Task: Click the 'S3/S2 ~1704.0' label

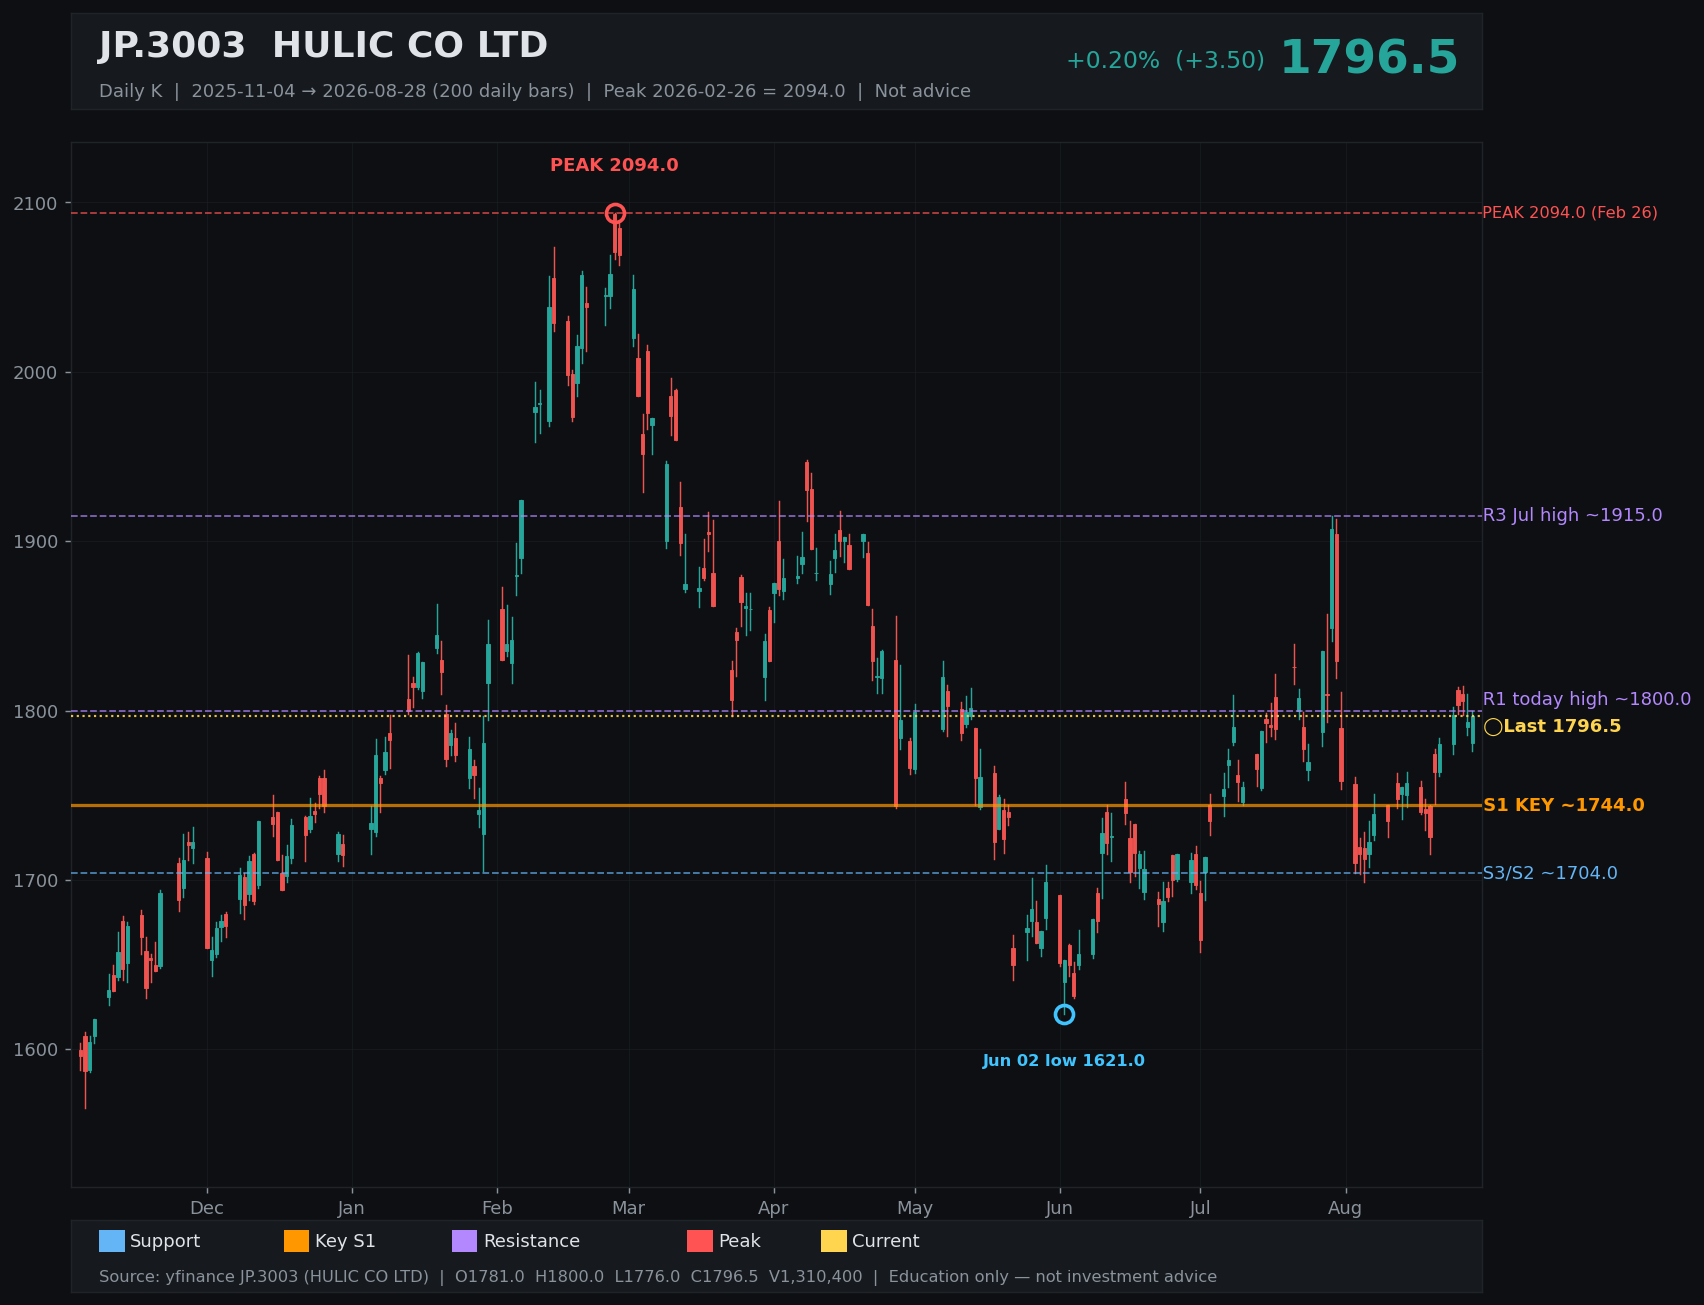Action: [1550, 873]
